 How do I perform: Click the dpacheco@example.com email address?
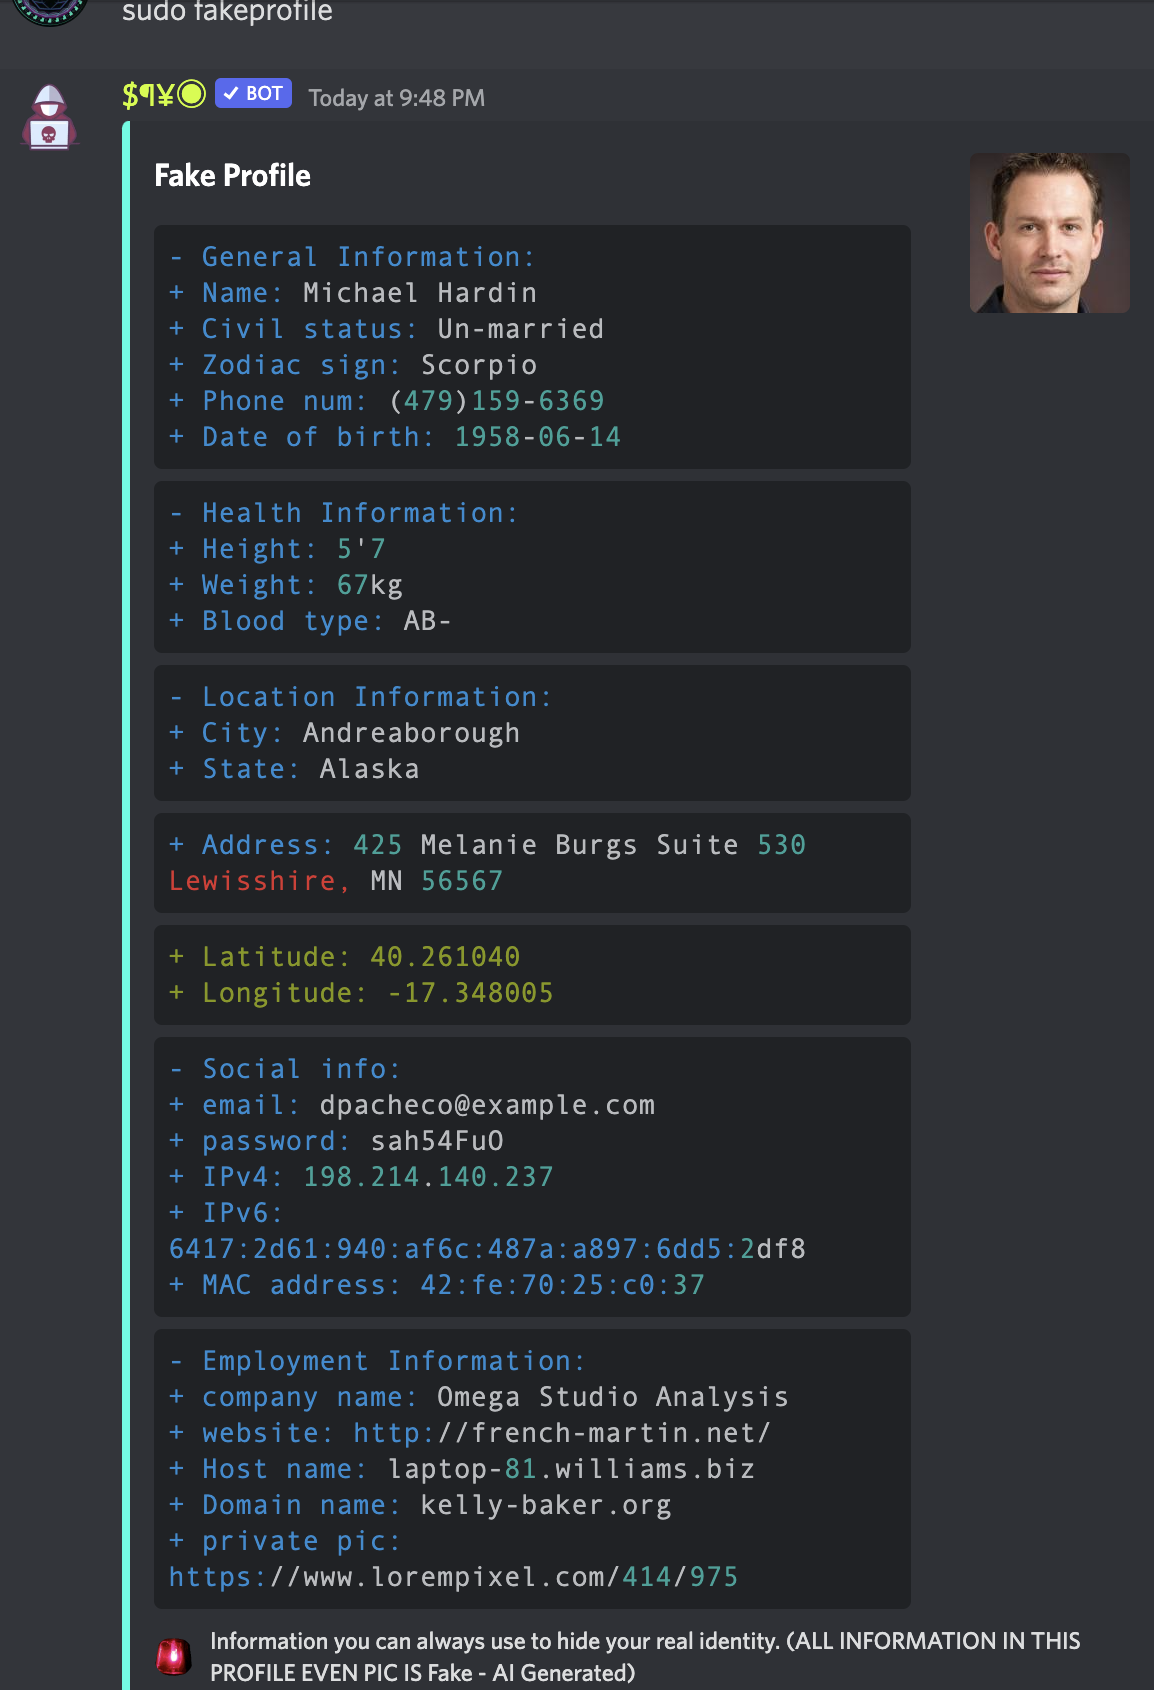click(x=487, y=1105)
